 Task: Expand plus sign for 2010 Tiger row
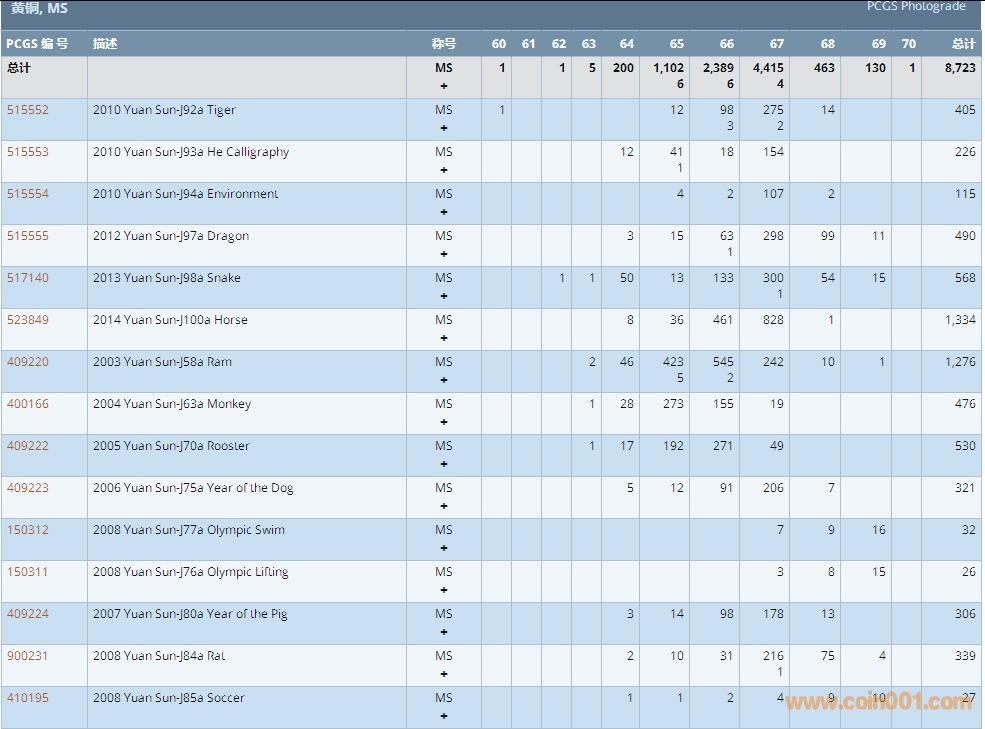point(444,128)
